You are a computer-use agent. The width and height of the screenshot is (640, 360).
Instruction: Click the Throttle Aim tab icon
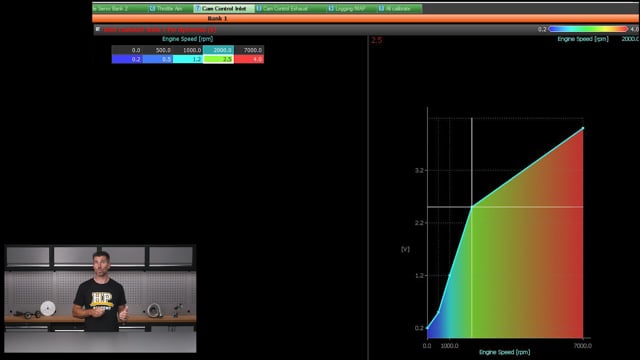point(152,8)
